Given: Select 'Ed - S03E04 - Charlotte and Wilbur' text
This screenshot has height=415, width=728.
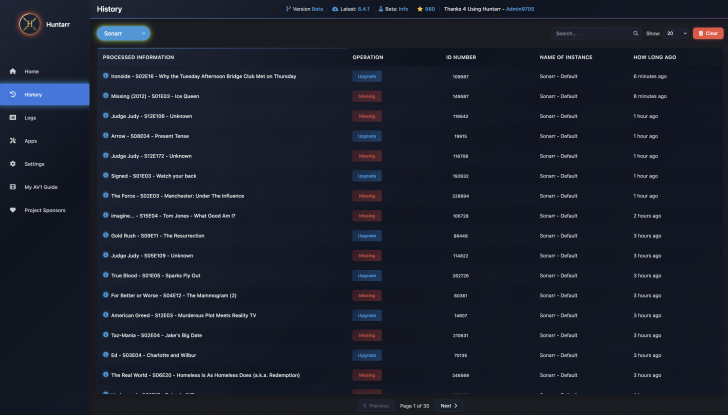Looking at the screenshot, I should point(153,355).
